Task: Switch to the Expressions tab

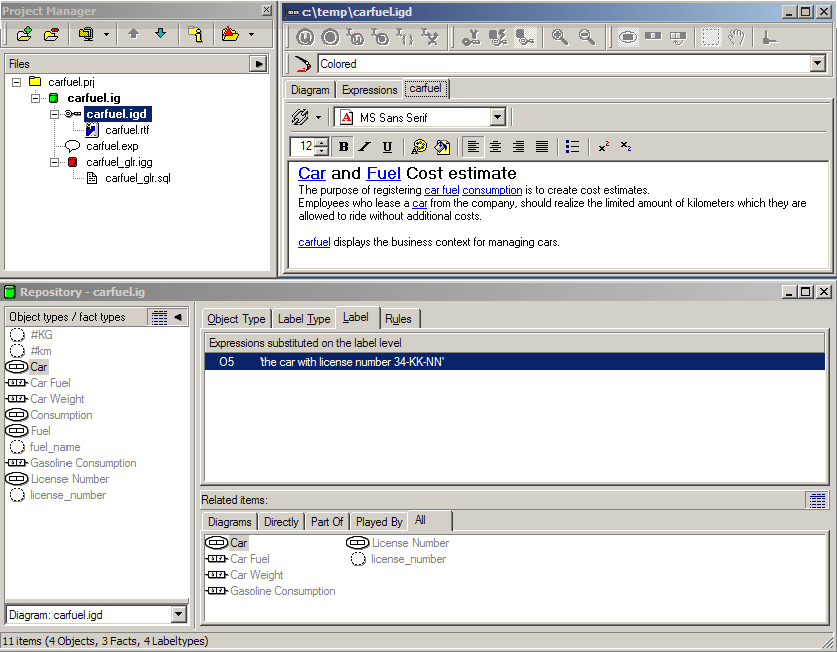Action: coord(369,90)
